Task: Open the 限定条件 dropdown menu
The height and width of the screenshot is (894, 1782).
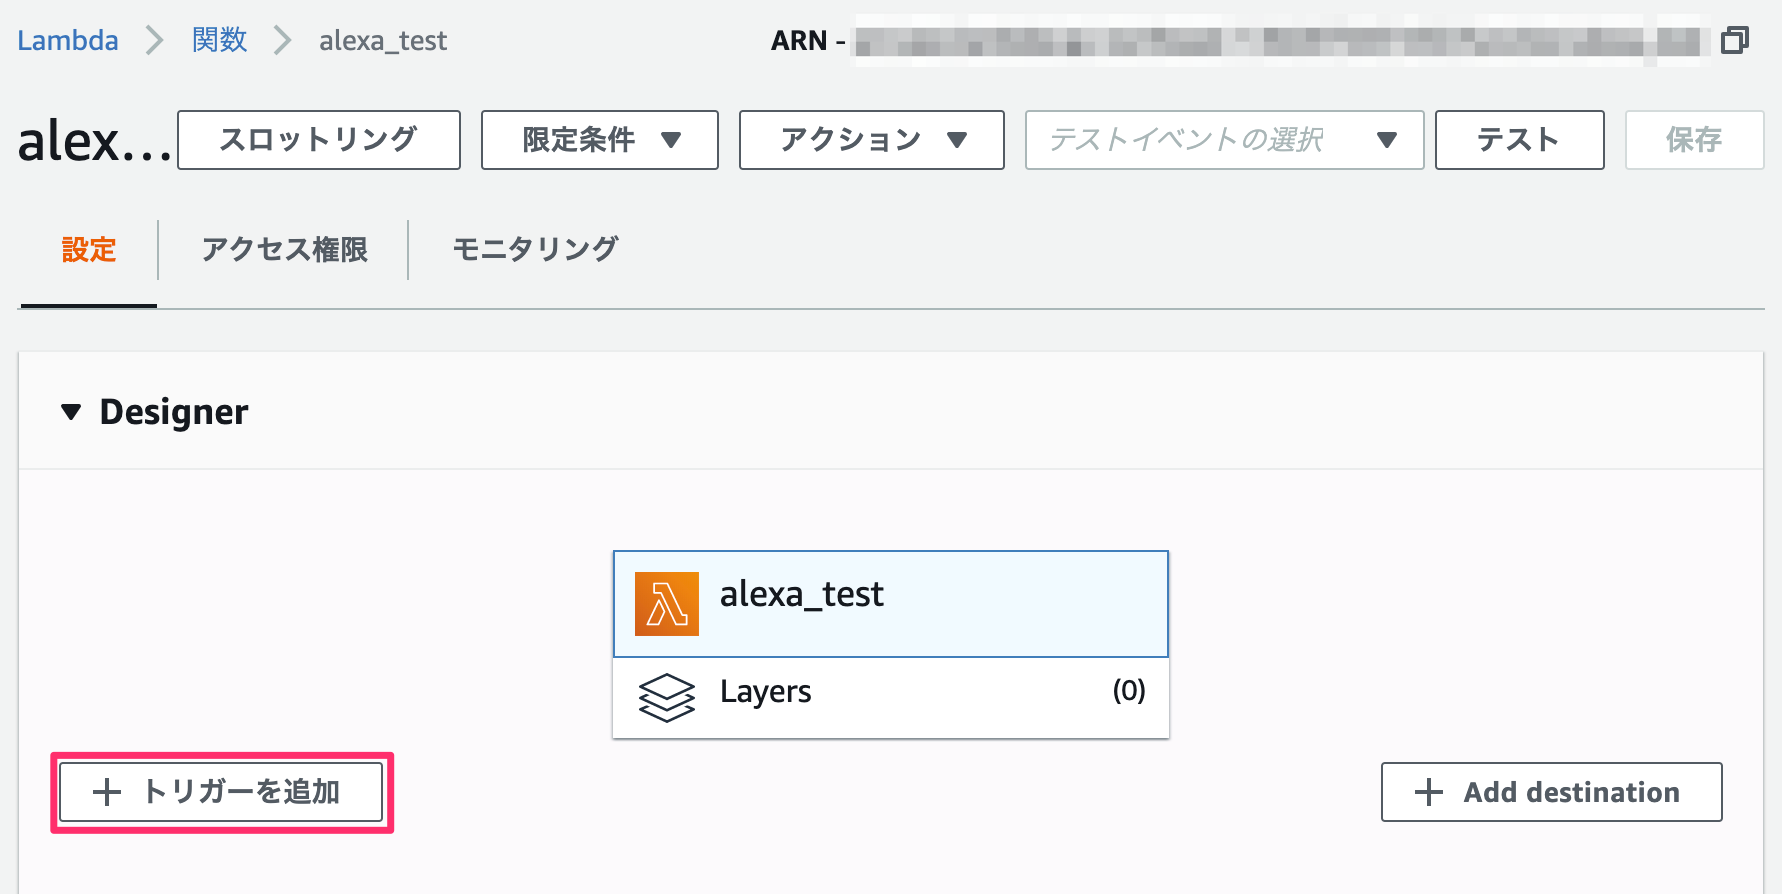Action: (599, 140)
